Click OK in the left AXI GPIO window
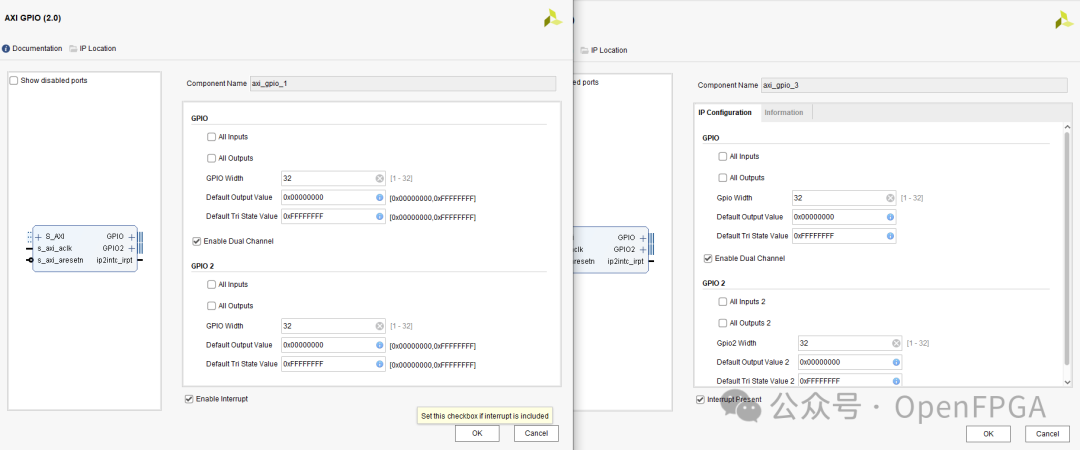The width and height of the screenshot is (1080, 450). pos(477,433)
